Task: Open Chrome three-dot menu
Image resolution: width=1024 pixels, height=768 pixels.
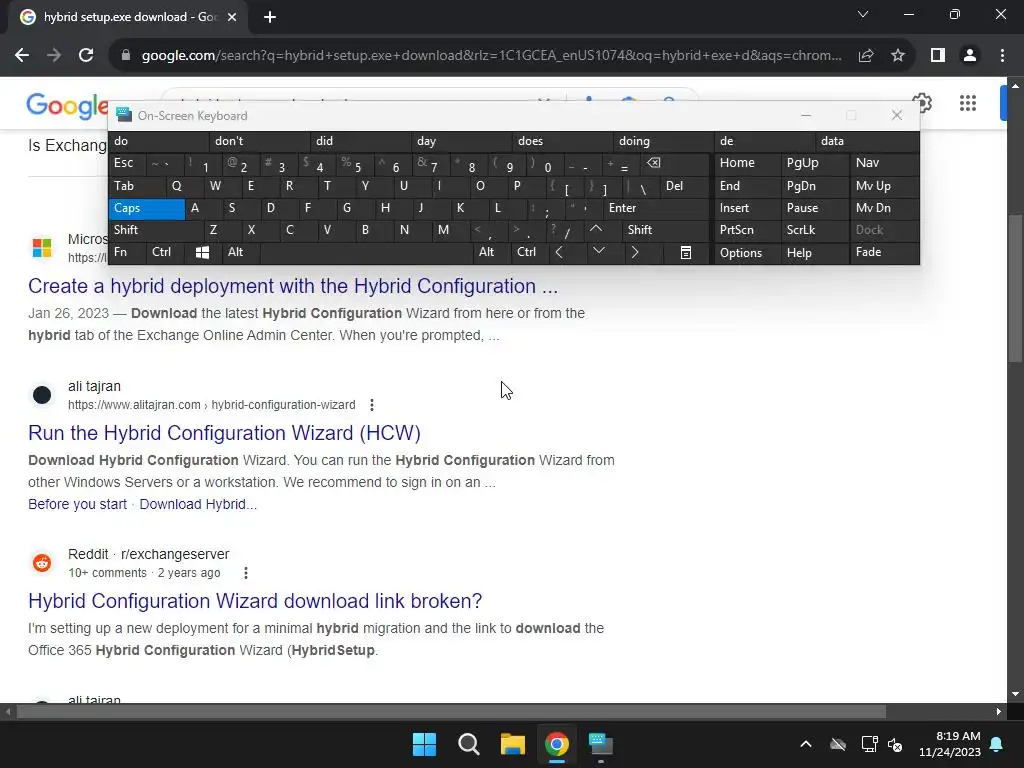Action: click(1002, 56)
